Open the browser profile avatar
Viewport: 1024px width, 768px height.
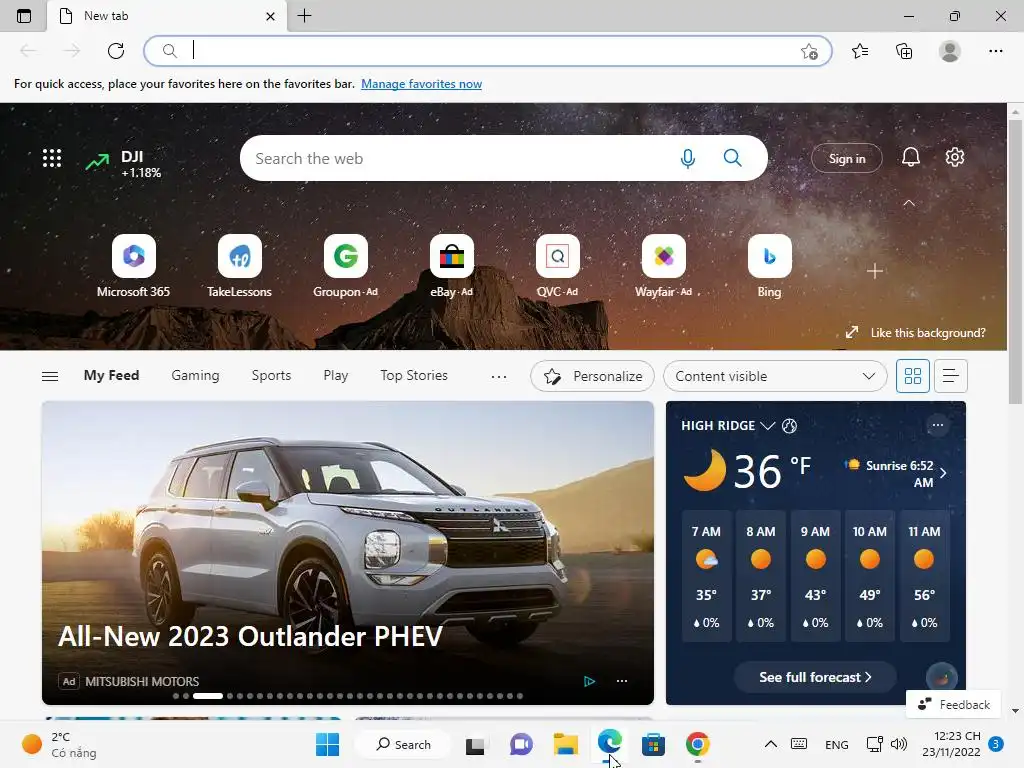tap(950, 51)
